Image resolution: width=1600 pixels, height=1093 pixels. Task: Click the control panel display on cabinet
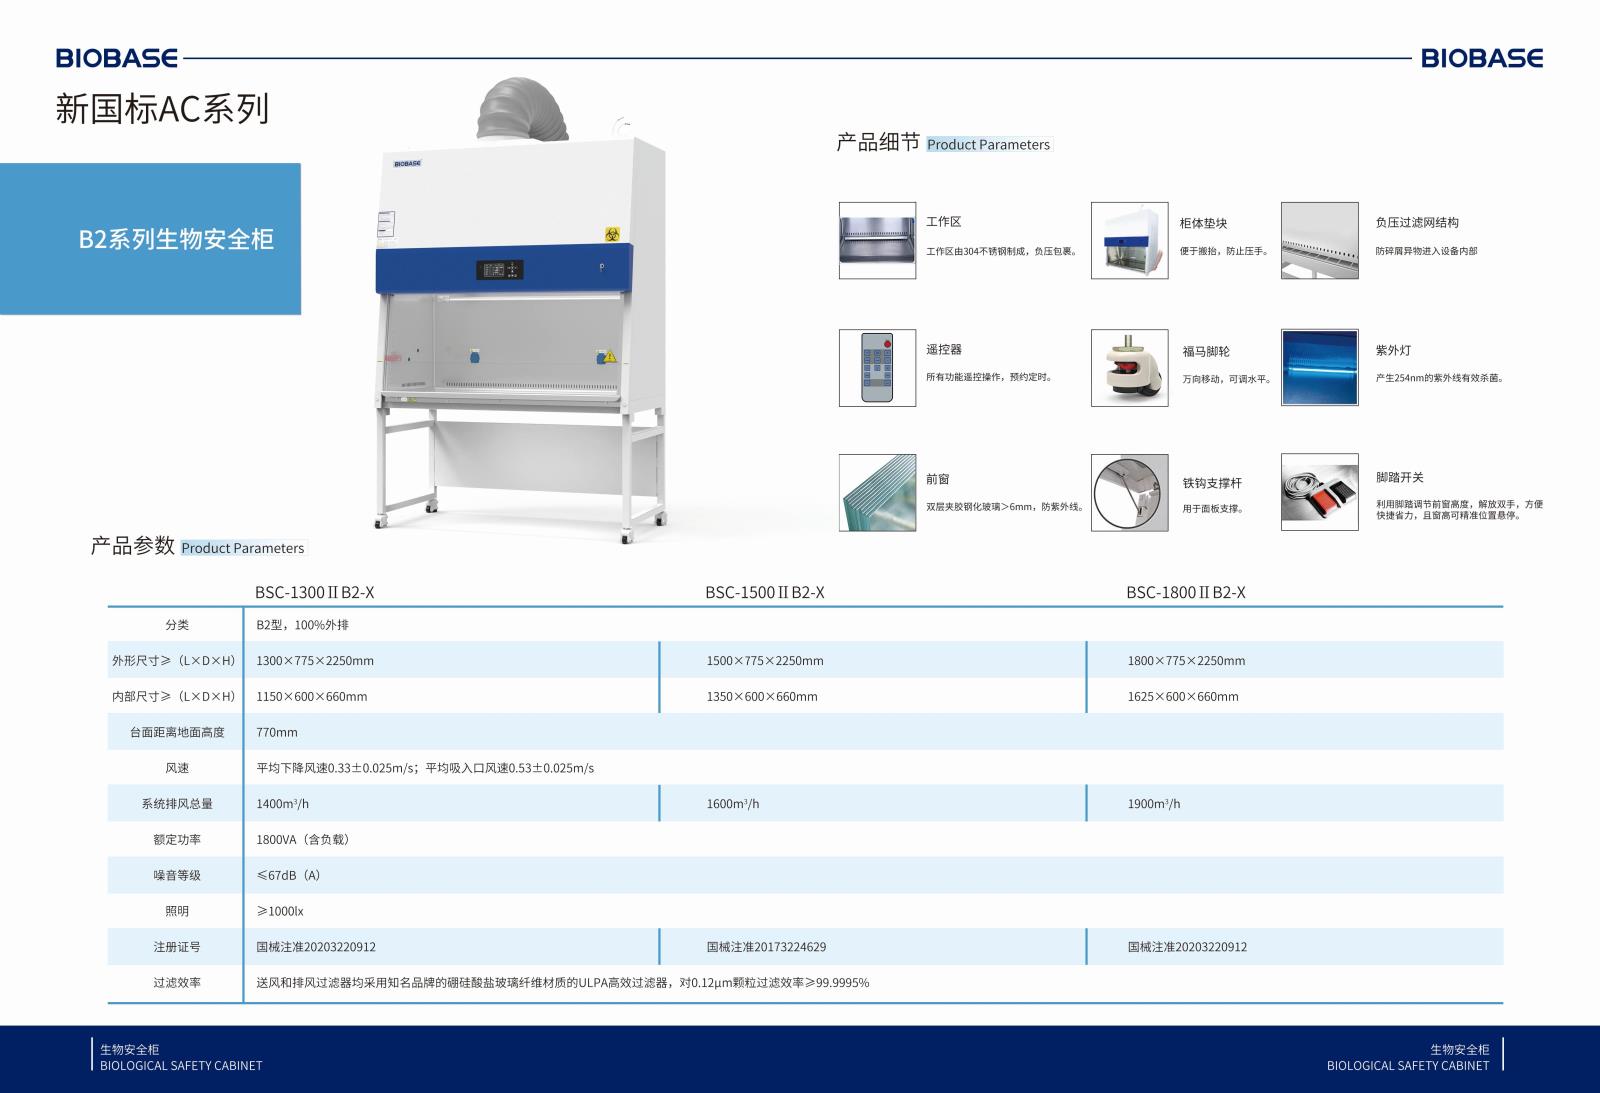[500, 269]
